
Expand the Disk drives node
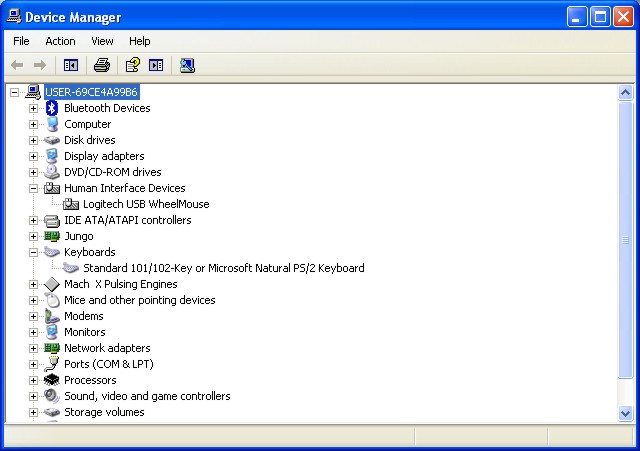33,140
